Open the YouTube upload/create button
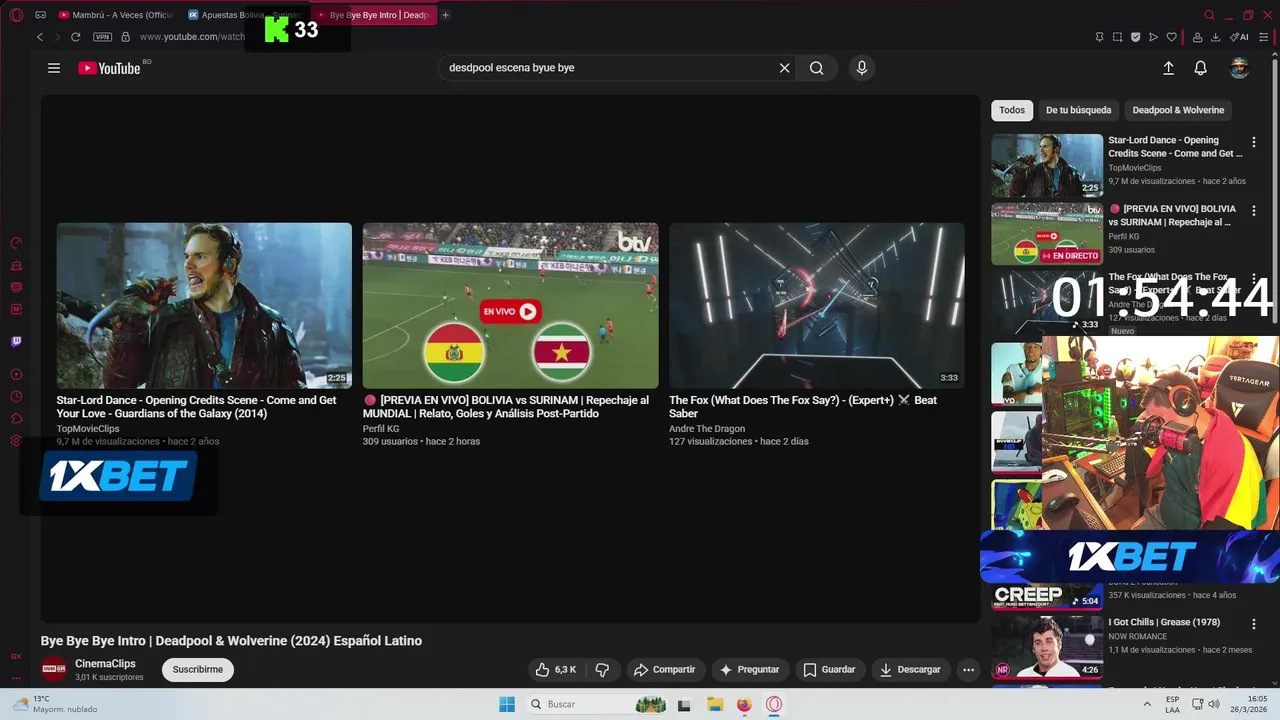This screenshot has height=720, width=1280. point(1168,68)
